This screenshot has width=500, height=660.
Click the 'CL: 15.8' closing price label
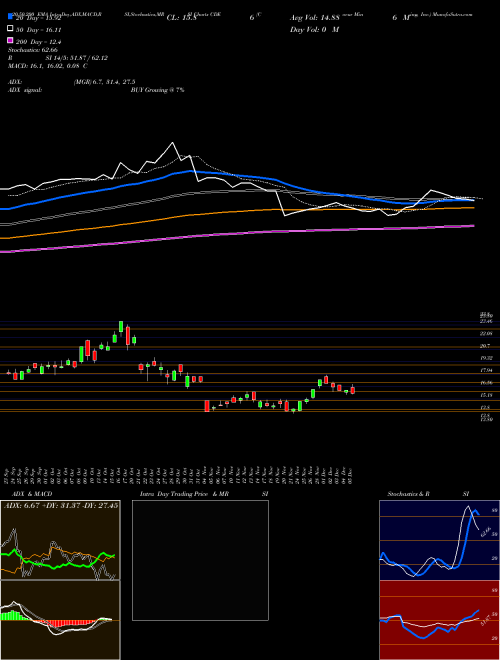182,18
